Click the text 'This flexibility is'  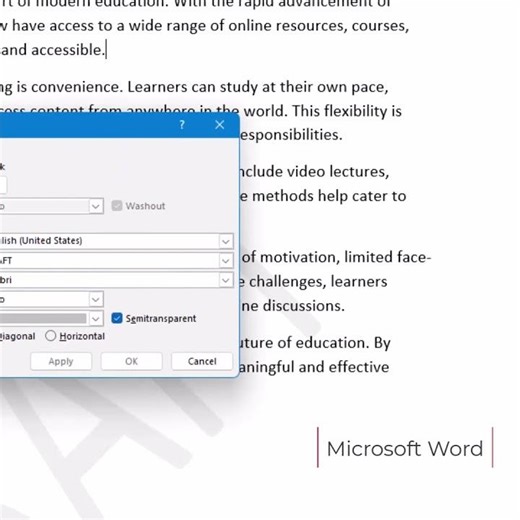(x=347, y=111)
